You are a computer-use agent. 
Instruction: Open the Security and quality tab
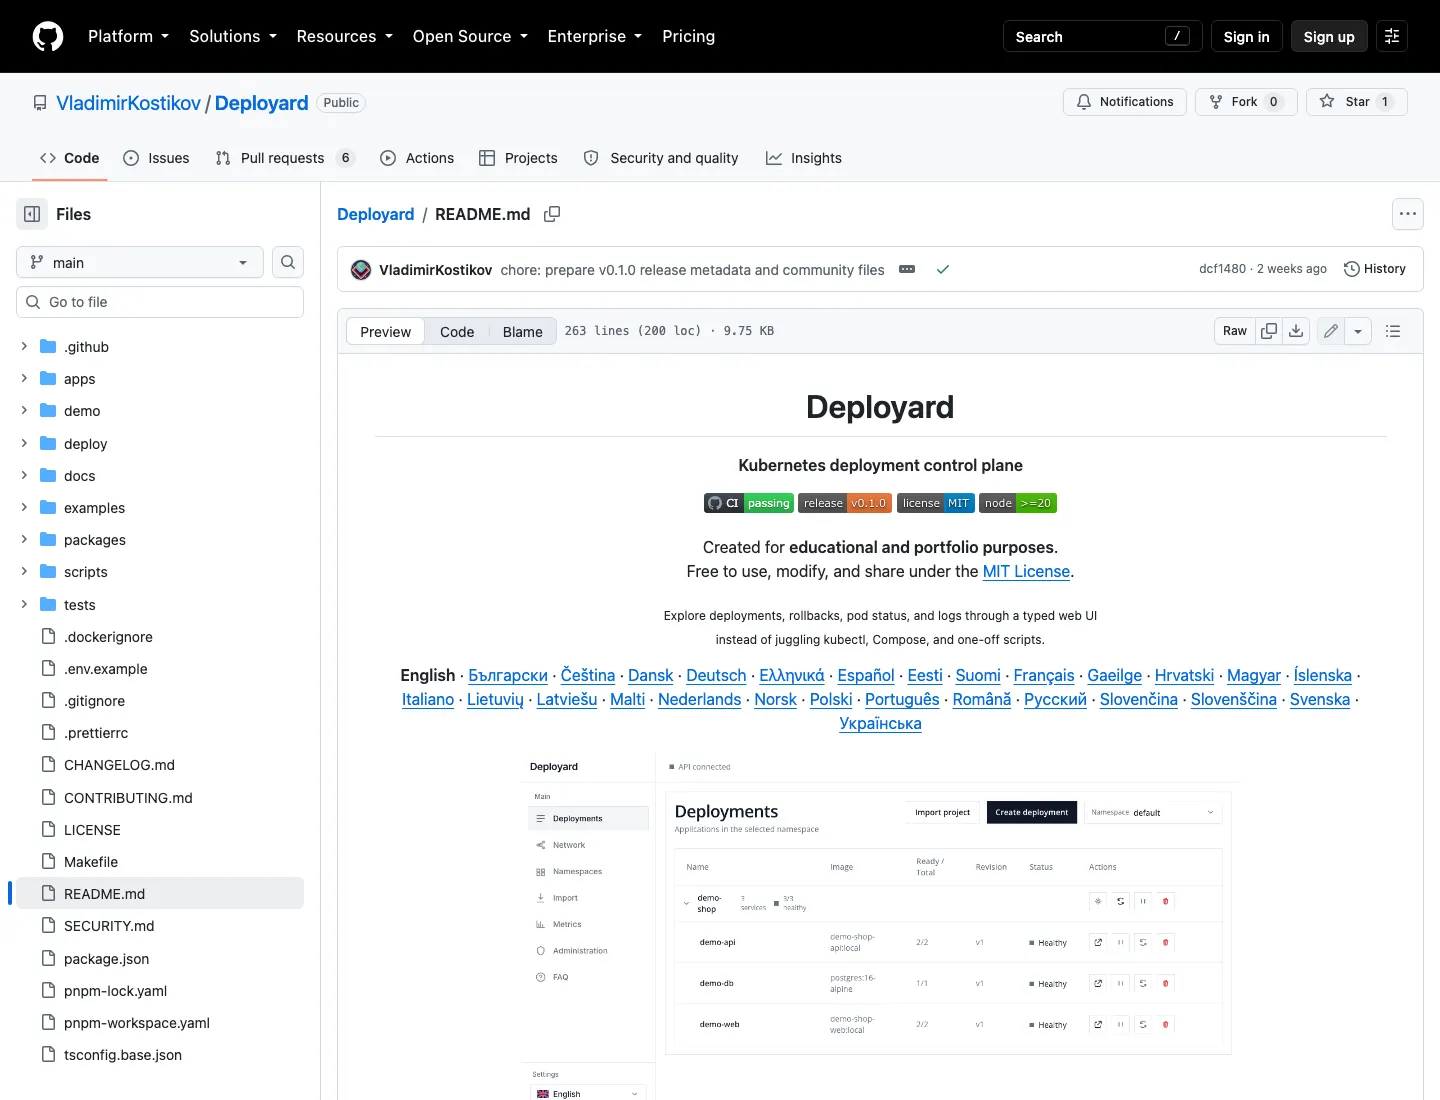click(x=661, y=158)
